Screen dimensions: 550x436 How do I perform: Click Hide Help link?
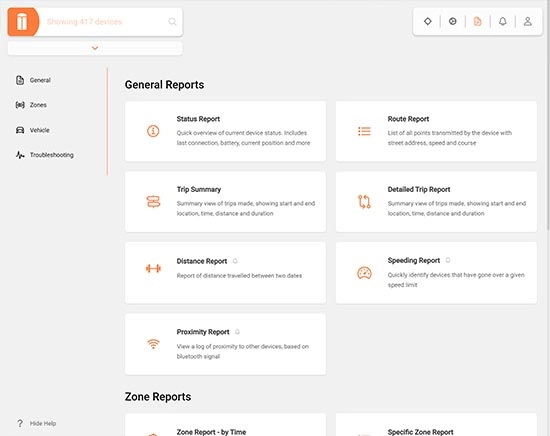click(43, 423)
